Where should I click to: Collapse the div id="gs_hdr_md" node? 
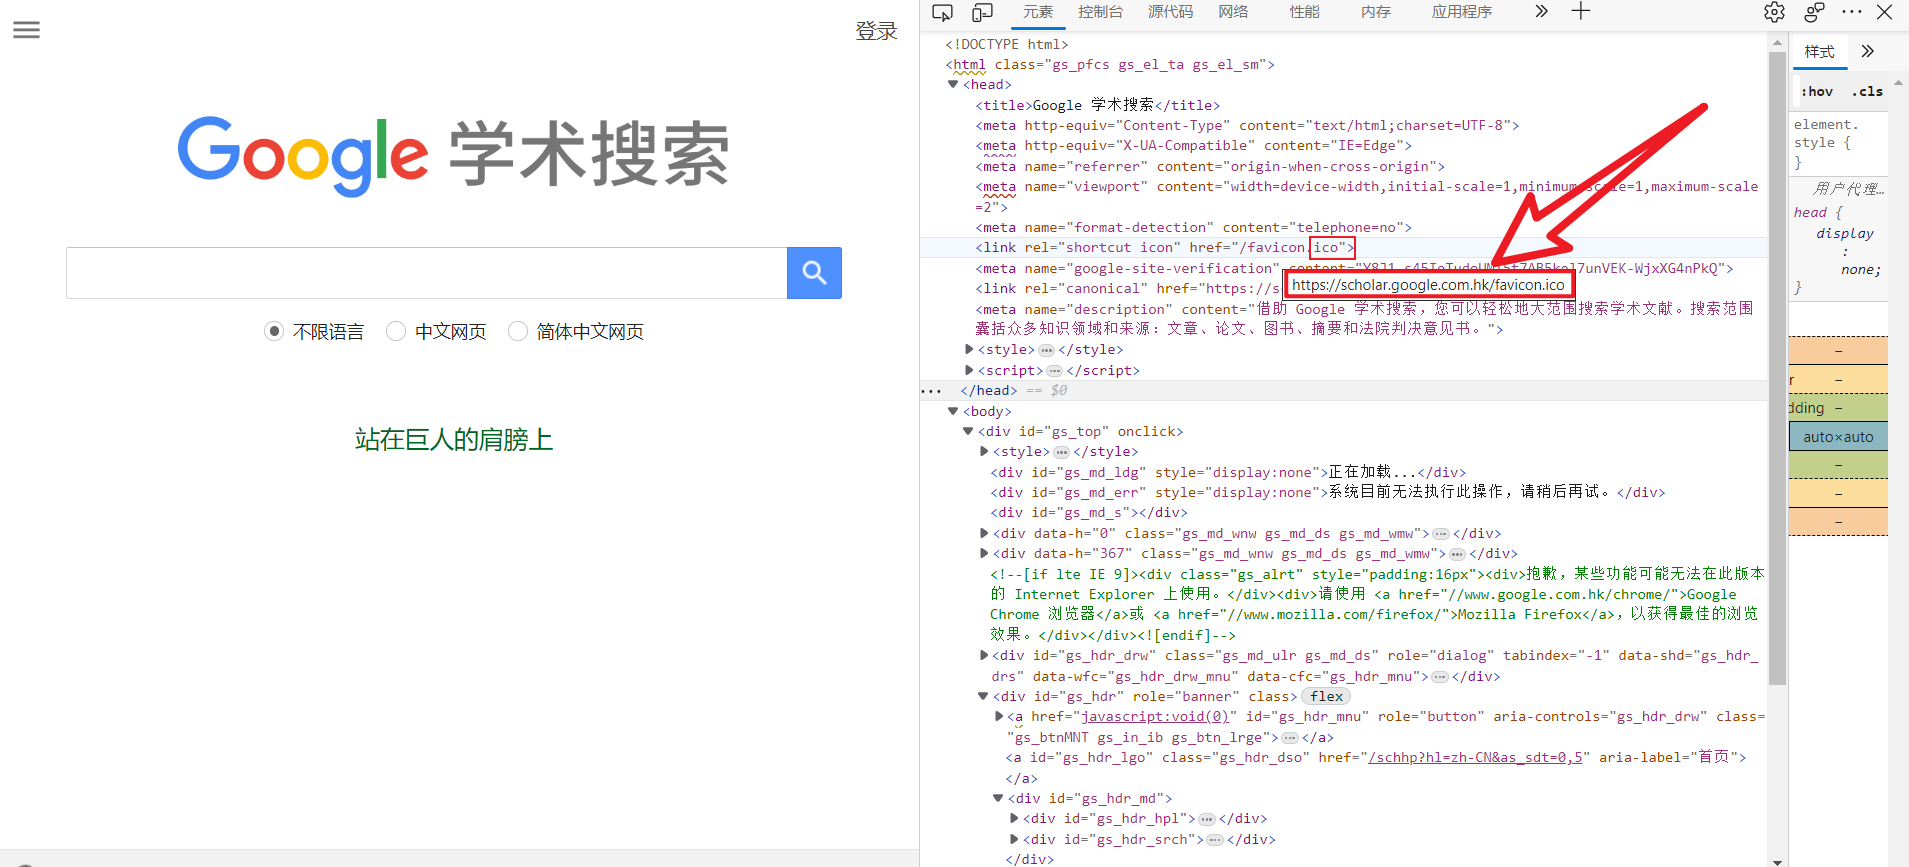pos(998,799)
